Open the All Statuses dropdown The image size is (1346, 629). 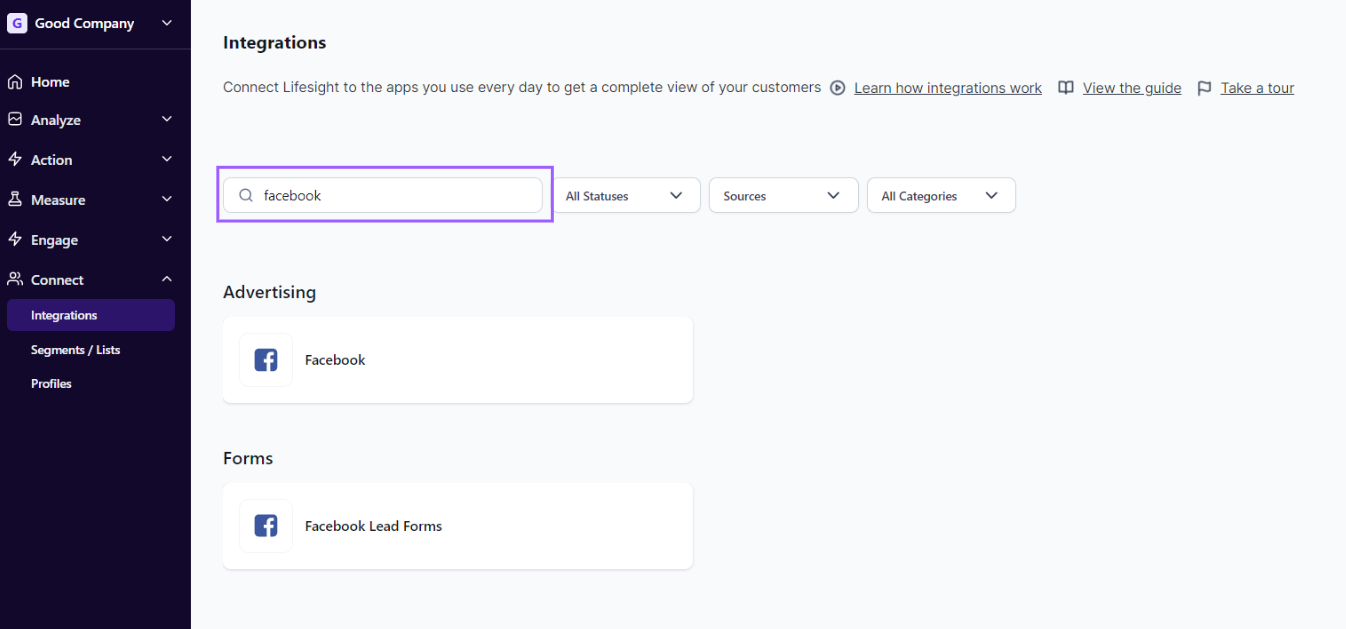(625, 196)
